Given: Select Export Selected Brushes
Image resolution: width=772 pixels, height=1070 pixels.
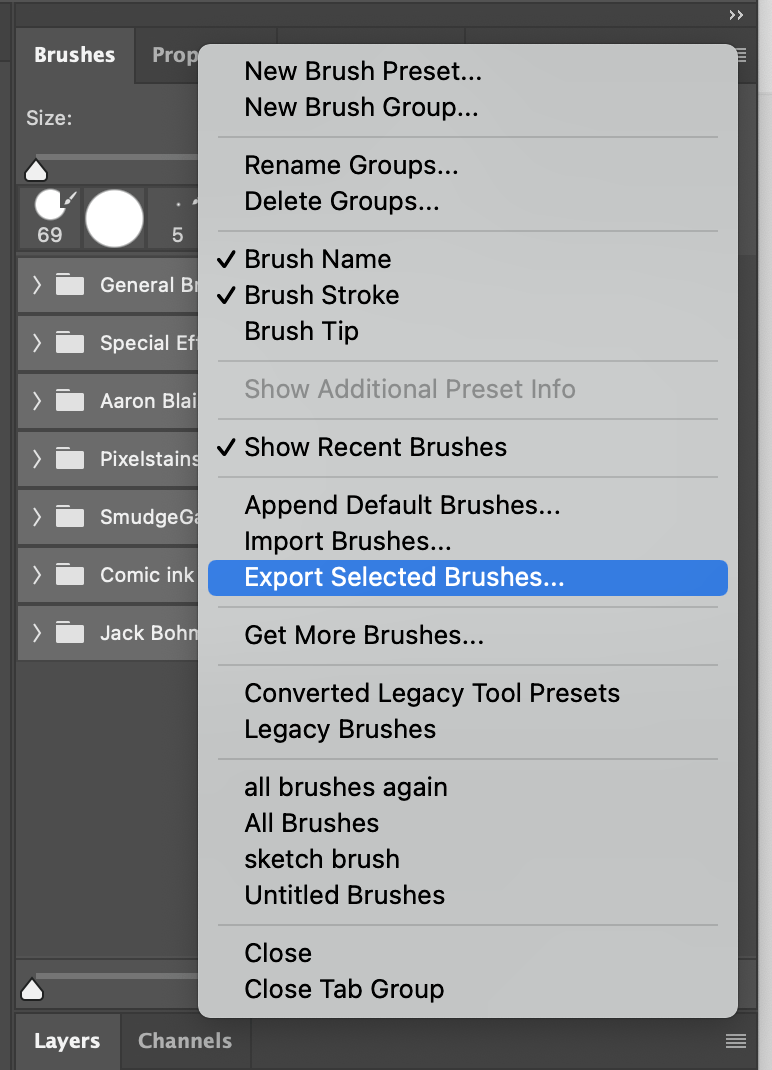Looking at the screenshot, I should point(401,578).
